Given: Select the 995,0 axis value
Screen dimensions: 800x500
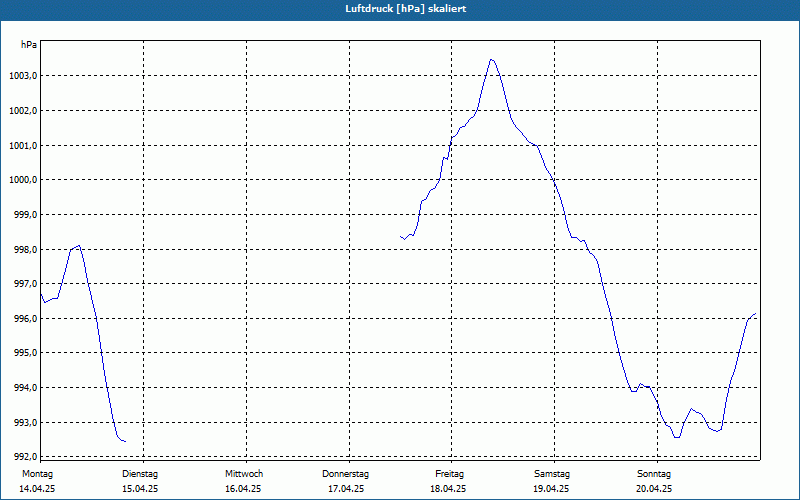Looking at the screenshot, I should coord(25,353).
